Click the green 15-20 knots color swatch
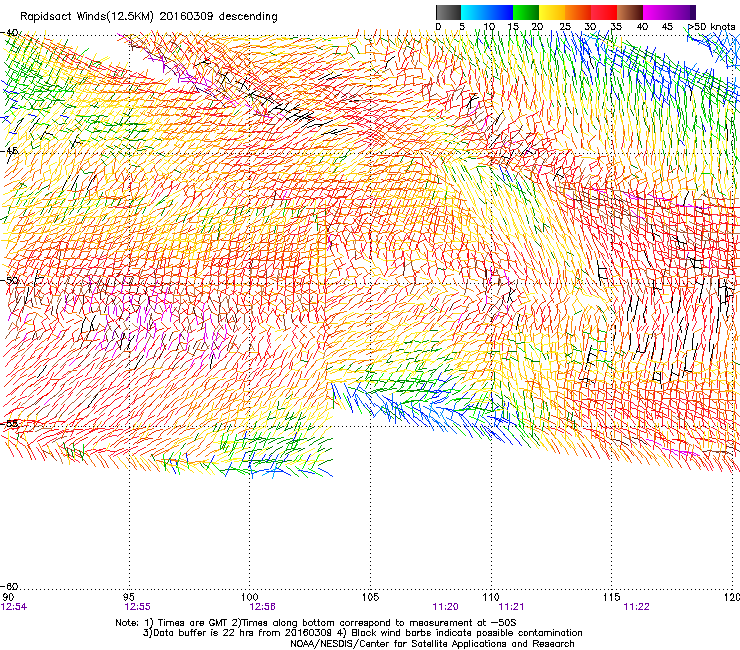 (x=526, y=12)
